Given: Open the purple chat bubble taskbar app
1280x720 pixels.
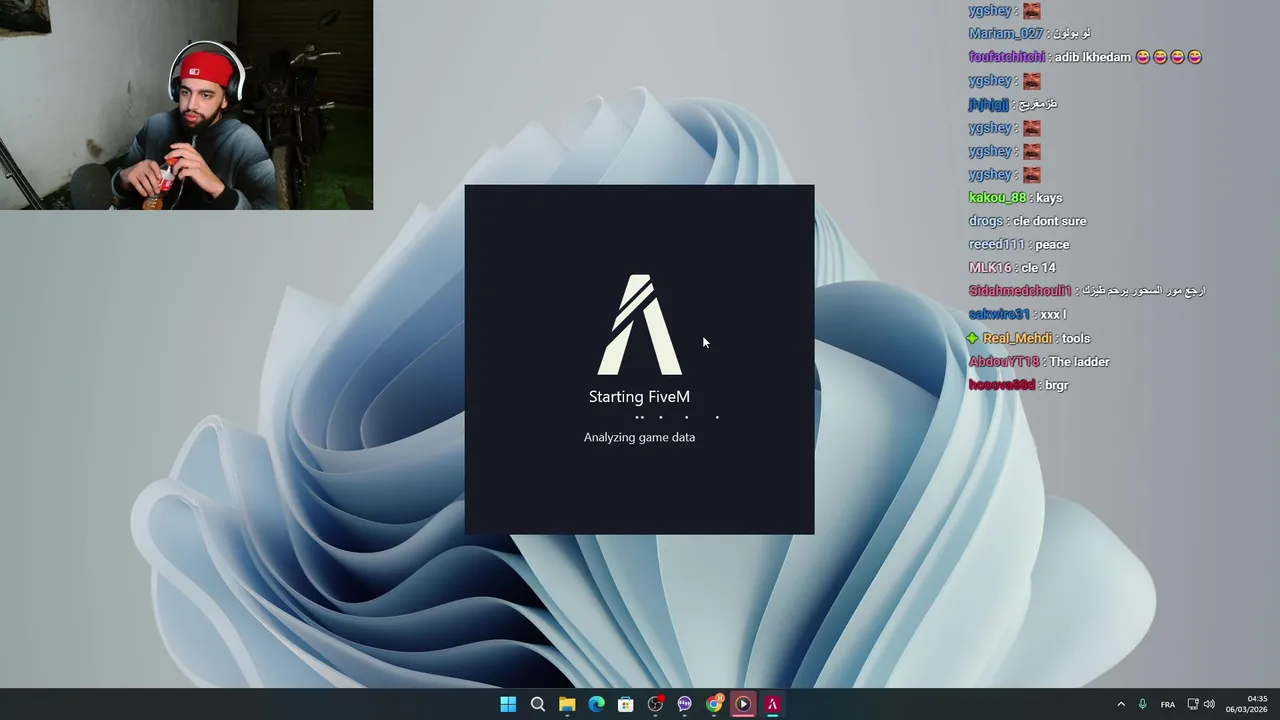Looking at the screenshot, I should (x=684, y=704).
